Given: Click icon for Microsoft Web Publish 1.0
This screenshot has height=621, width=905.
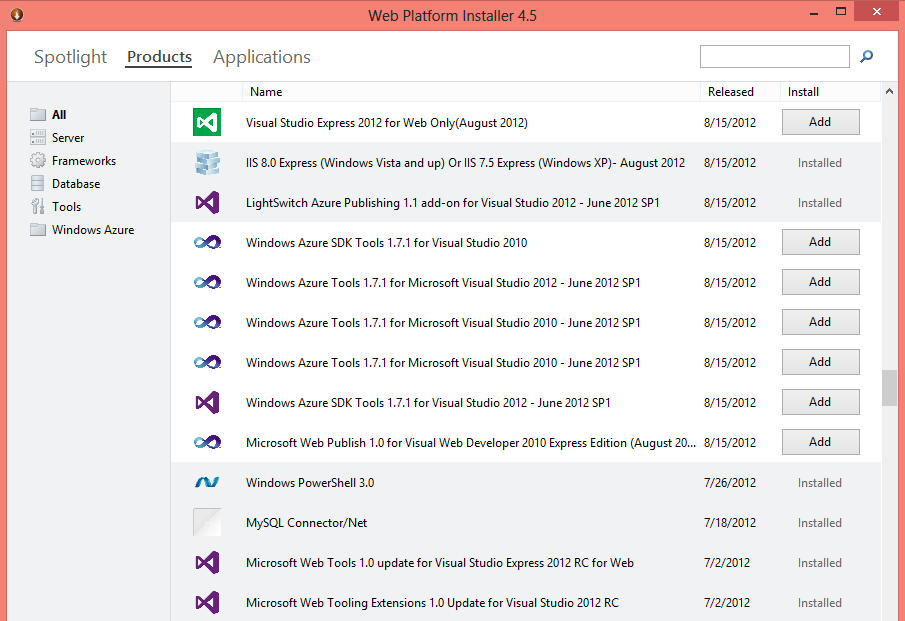Looking at the screenshot, I should 207,443.
